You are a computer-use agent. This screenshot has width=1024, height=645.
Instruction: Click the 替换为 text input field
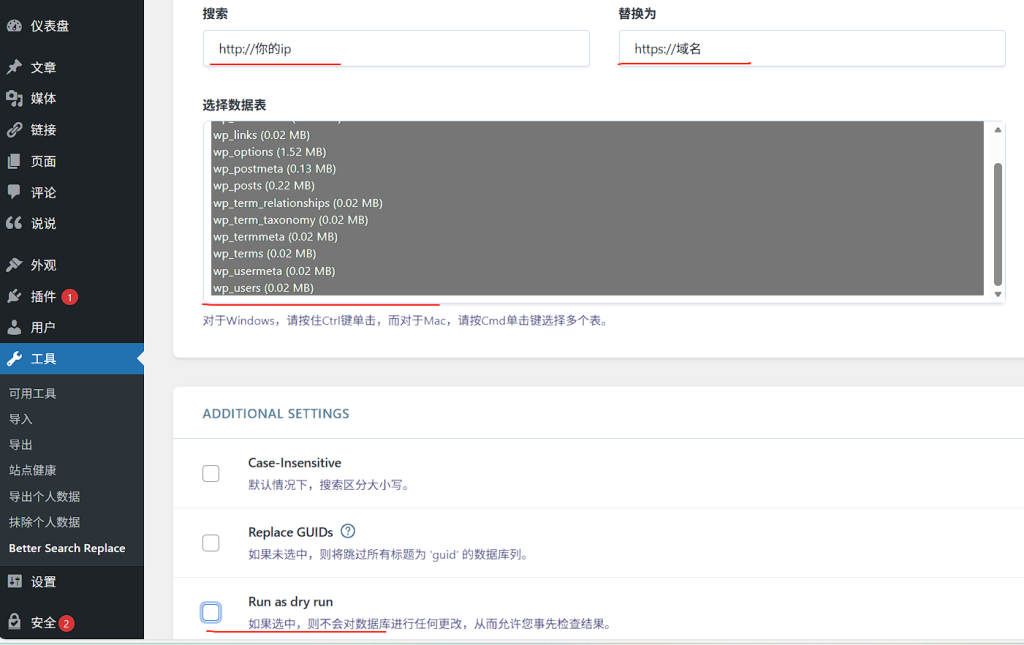coord(811,49)
